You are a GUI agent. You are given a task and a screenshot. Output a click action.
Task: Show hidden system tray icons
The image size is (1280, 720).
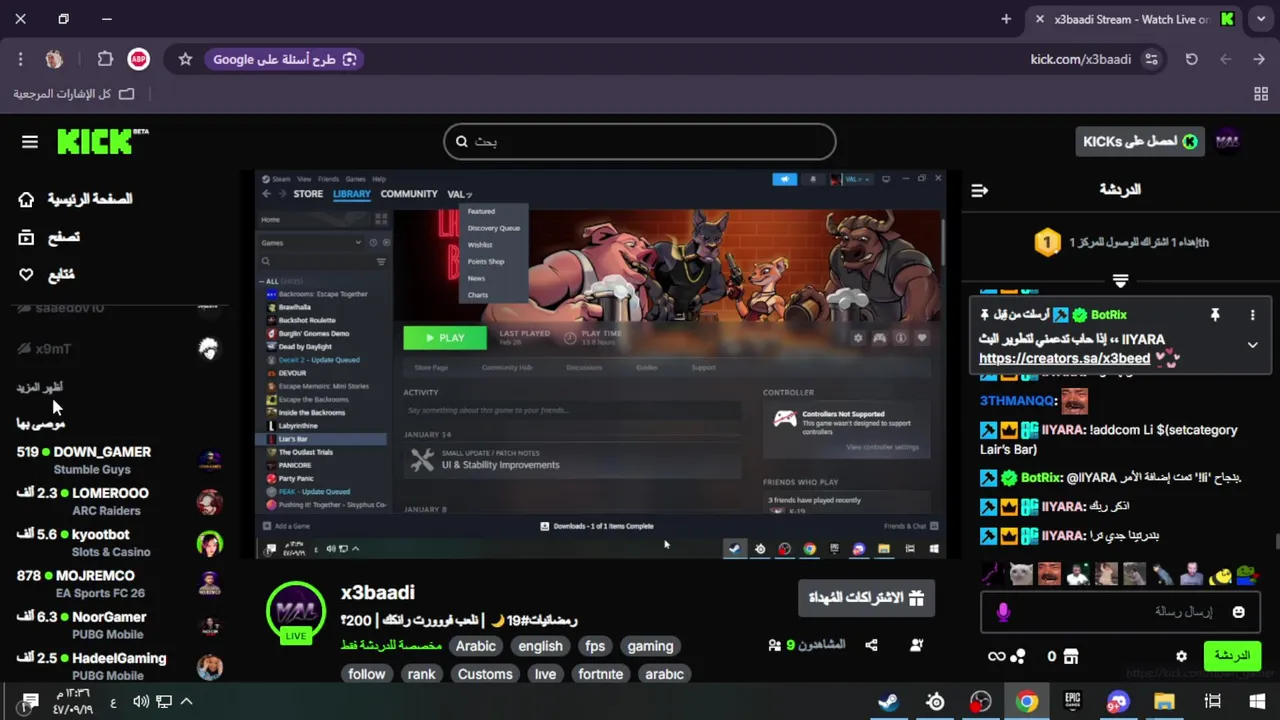tap(186, 702)
